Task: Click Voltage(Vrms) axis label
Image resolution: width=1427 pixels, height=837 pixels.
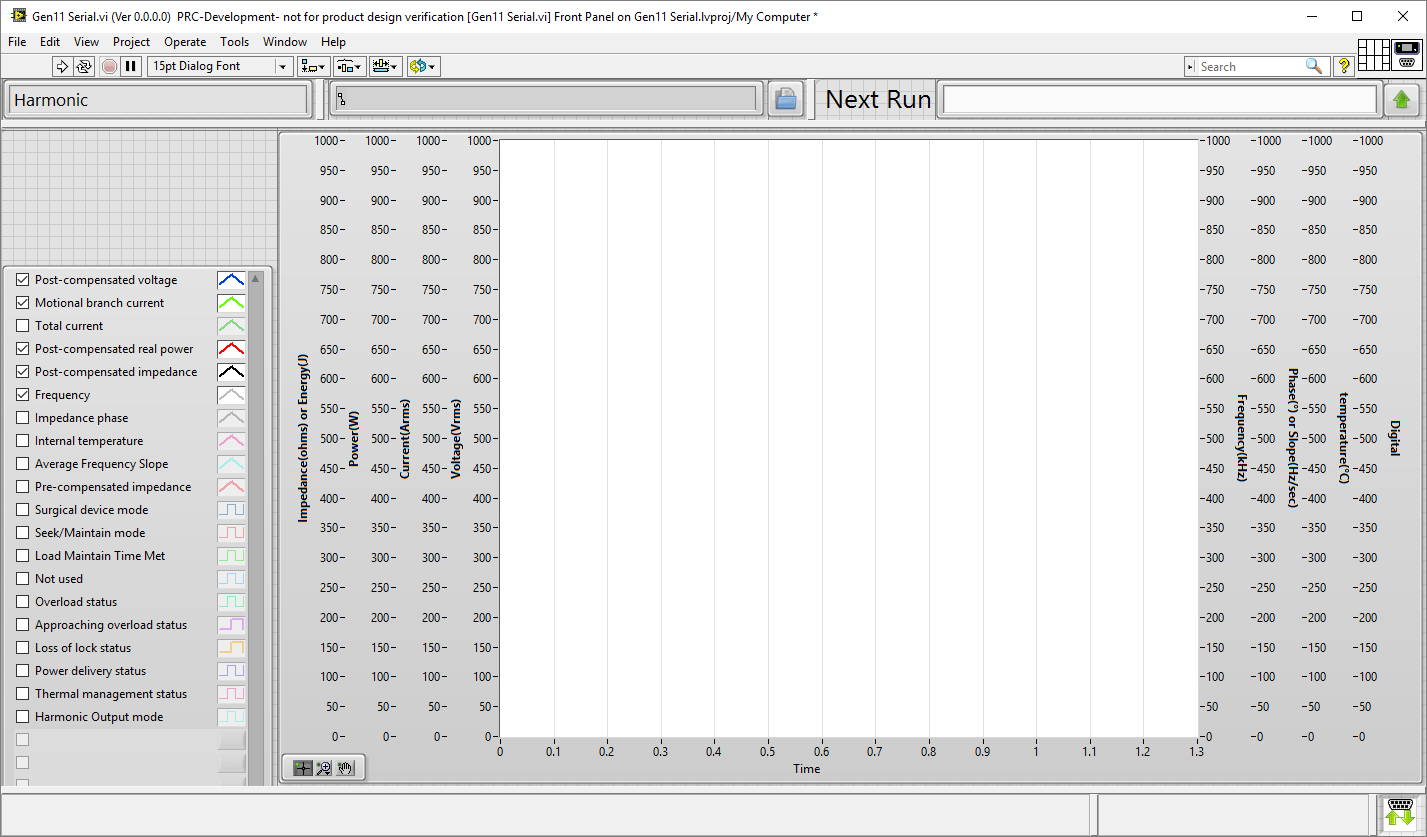Action: (456, 439)
